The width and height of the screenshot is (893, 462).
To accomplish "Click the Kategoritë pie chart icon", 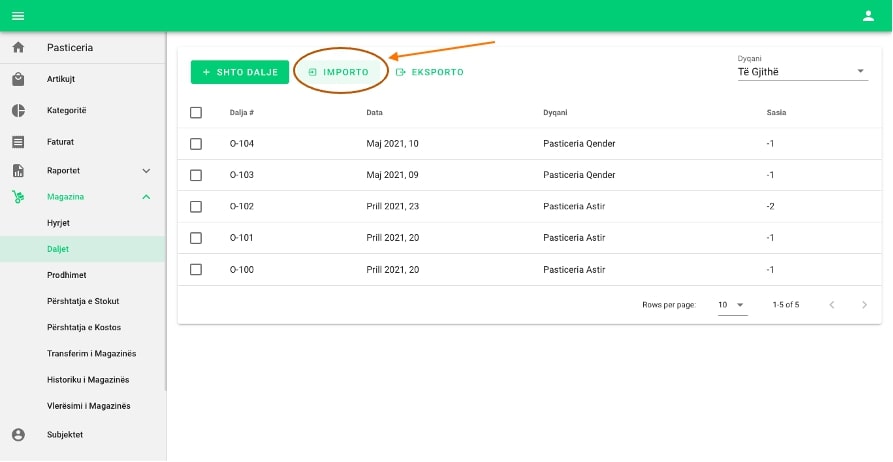I will click(18, 111).
